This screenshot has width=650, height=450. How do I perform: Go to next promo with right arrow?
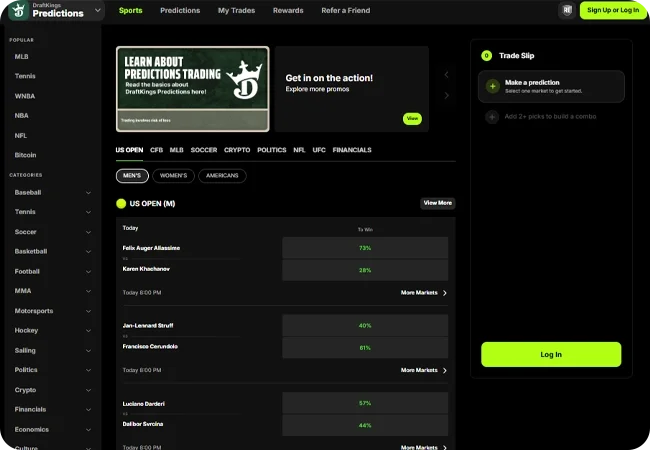click(x=446, y=95)
